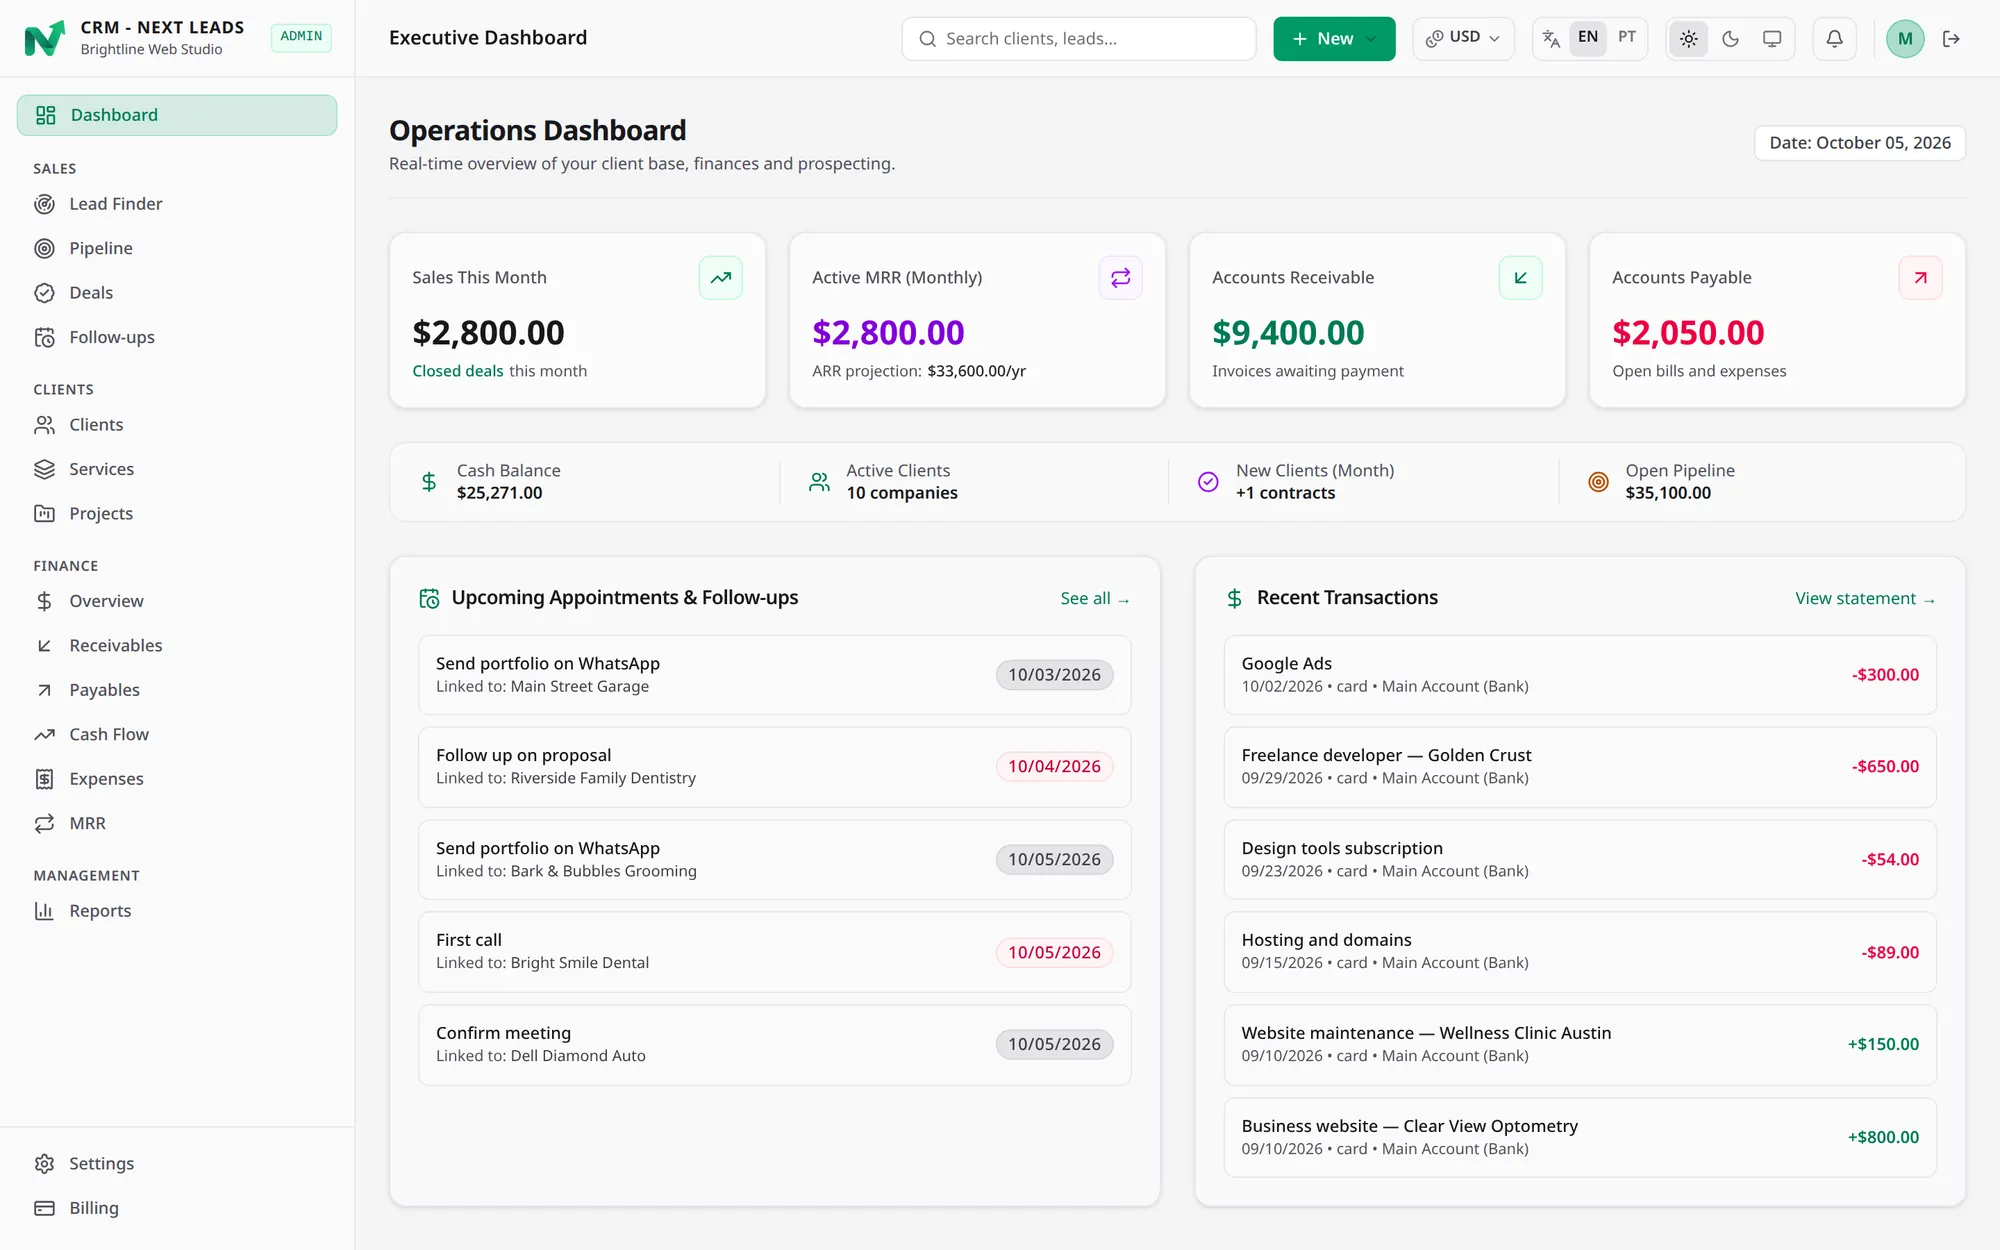Click the Cash Balance dollar icon
The image size is (2000, 1250).
point(429,482)
